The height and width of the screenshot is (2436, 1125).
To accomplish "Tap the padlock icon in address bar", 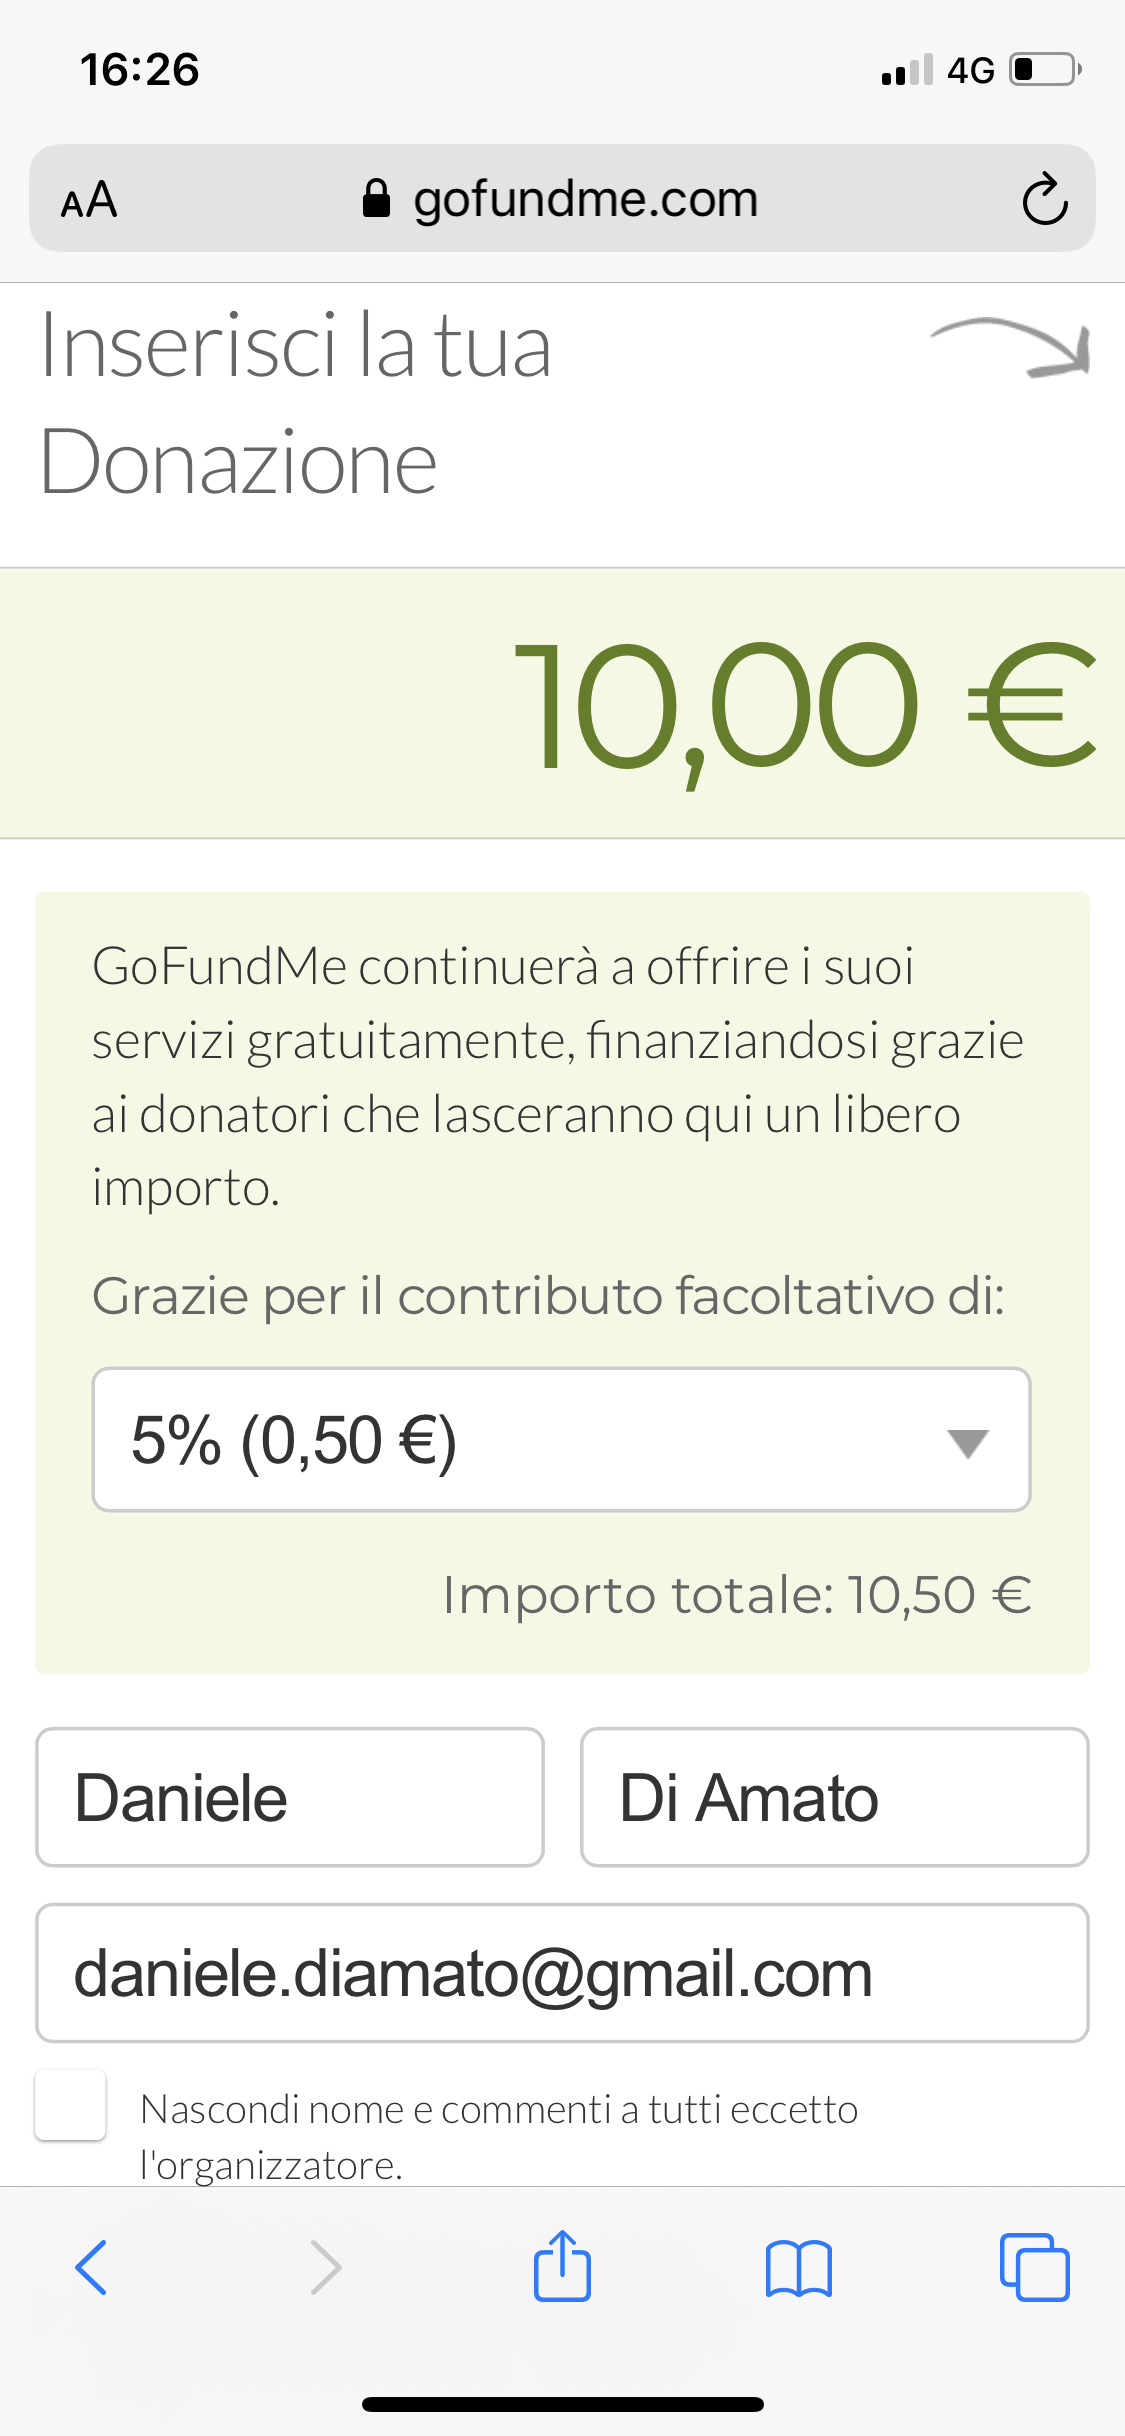I will (376, 199).
